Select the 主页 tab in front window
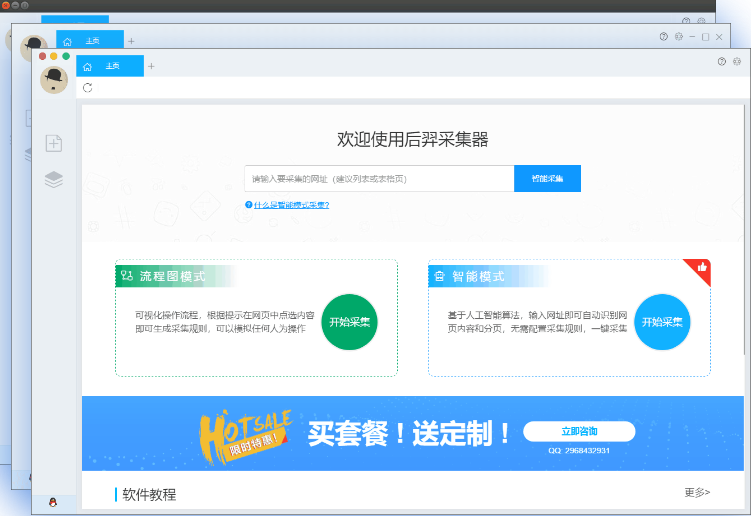This screenshot has height=516, width=751. (113, 66)
